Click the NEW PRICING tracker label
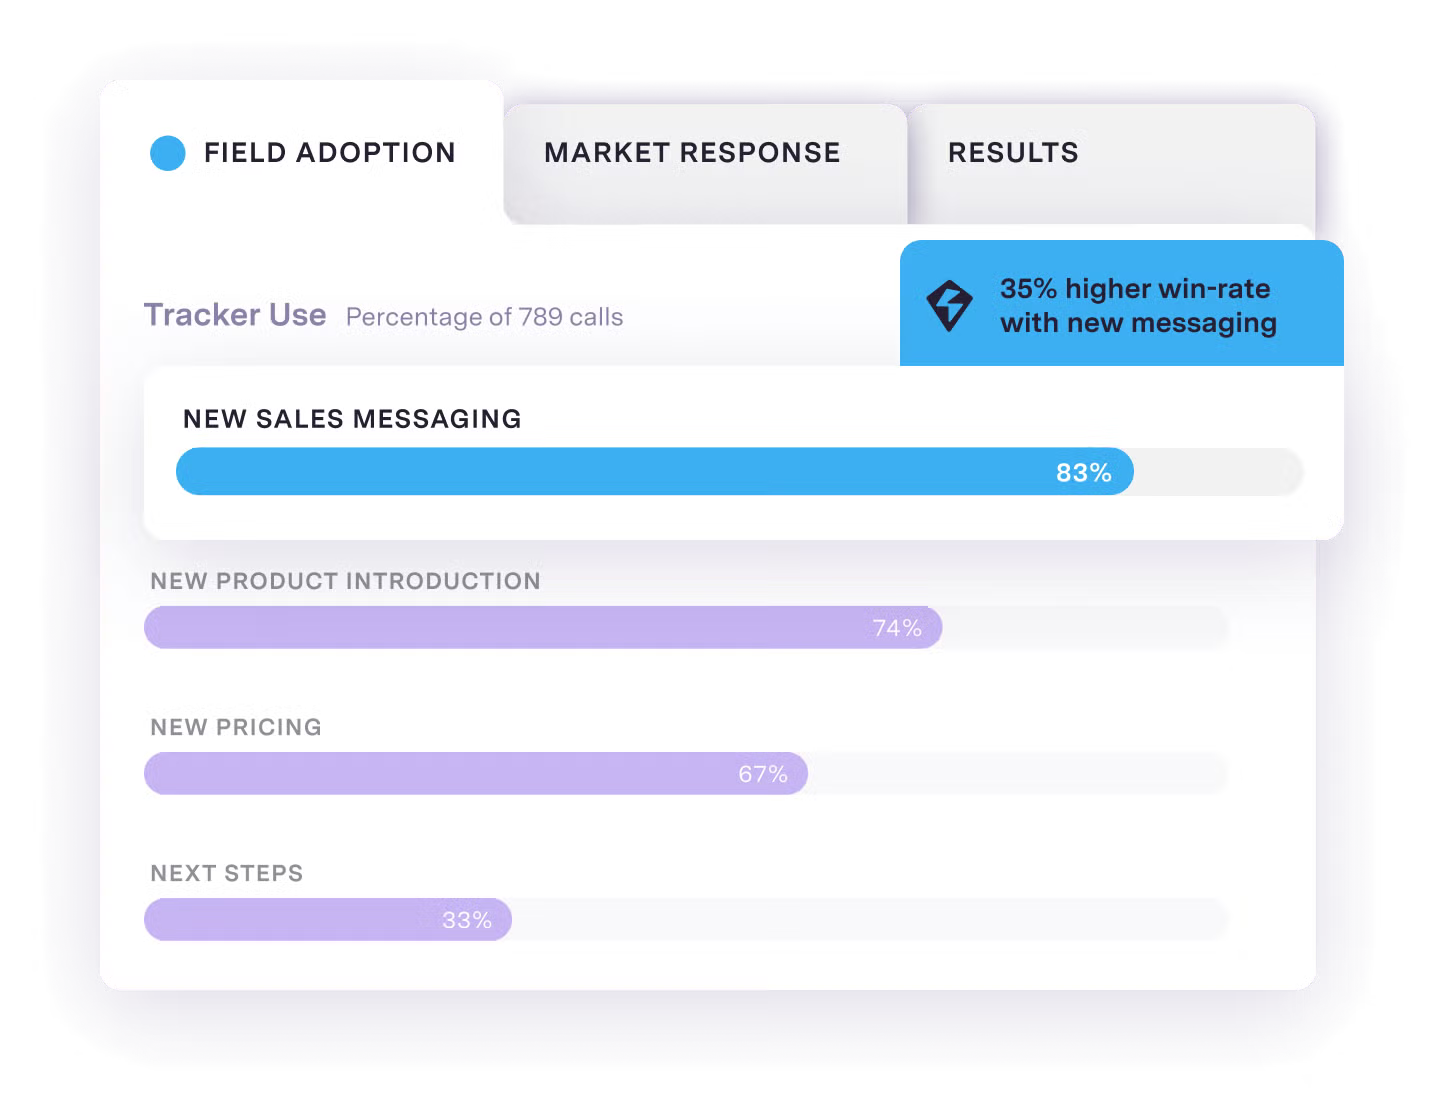 pos(234,727)
